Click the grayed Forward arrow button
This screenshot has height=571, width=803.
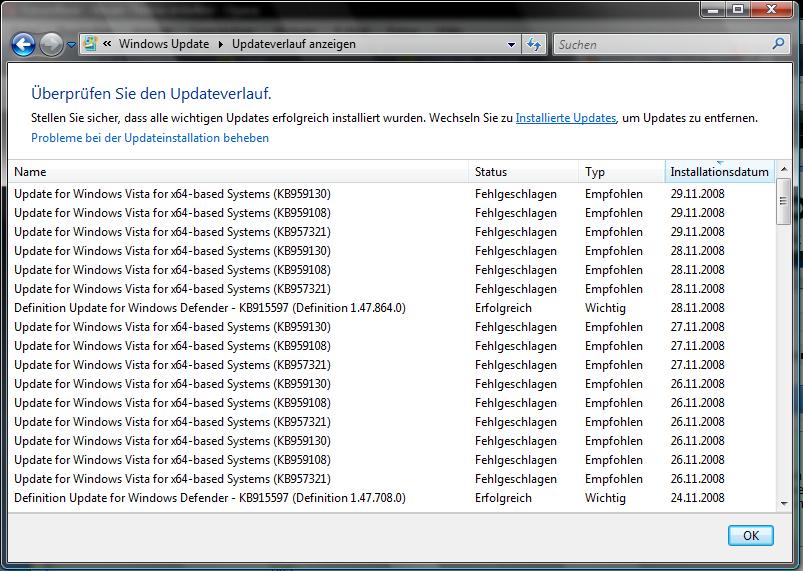(x=51, y=45)
